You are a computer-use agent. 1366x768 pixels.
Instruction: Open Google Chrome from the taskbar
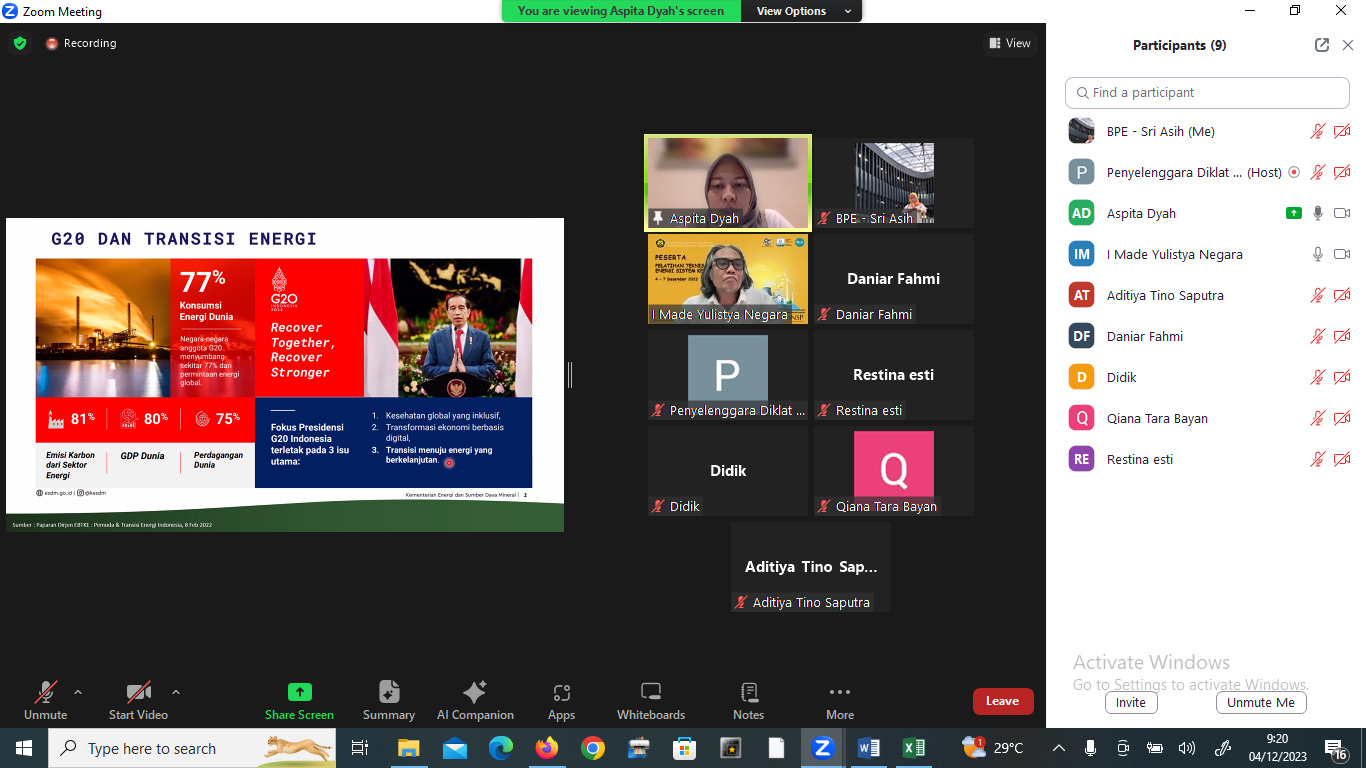(593, 748)
